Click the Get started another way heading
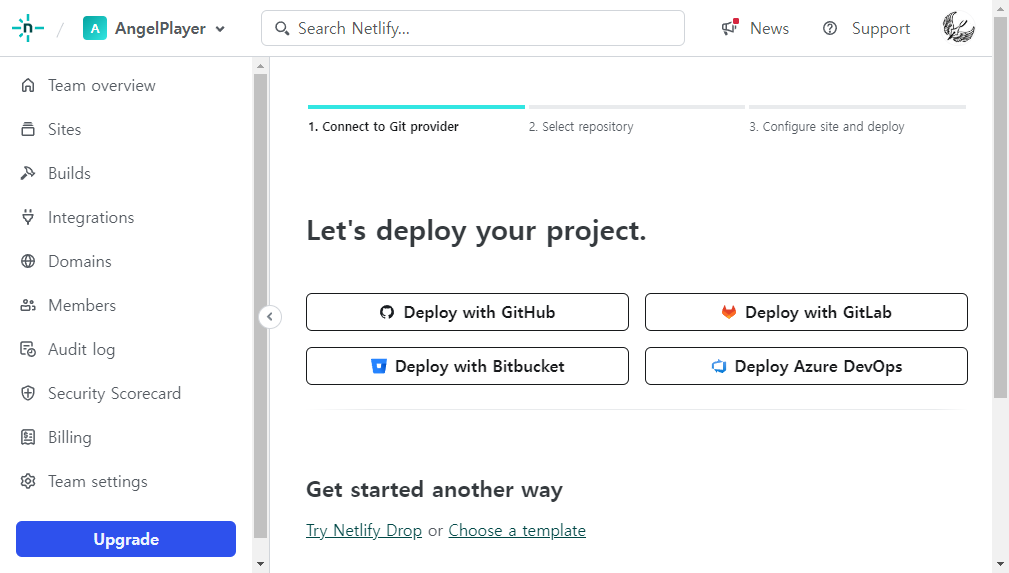 (434, 489)
